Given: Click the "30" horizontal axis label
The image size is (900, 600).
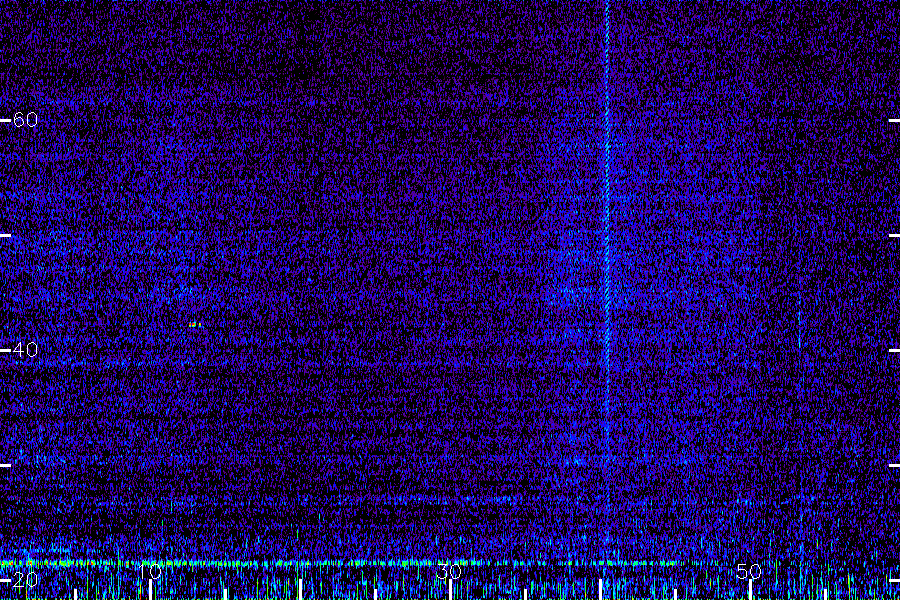Looking at the screenshot, I should click(x=449, y=571).
